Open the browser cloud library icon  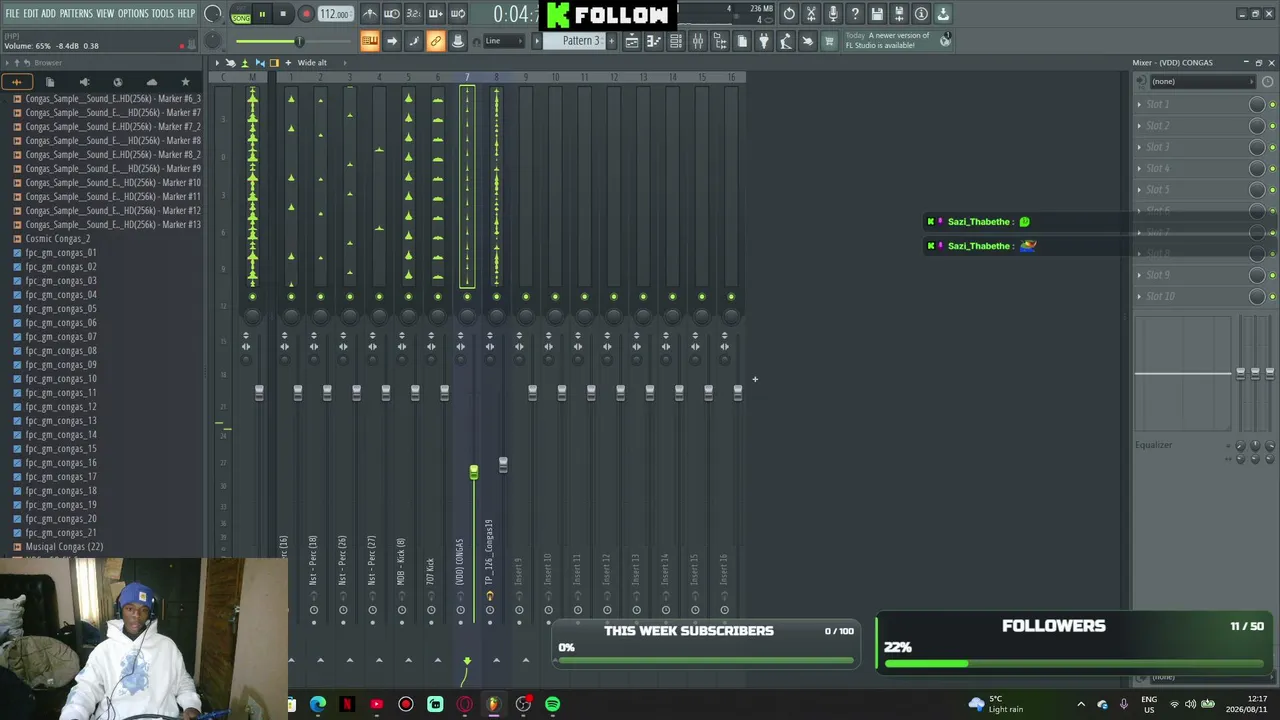[152, 82]
